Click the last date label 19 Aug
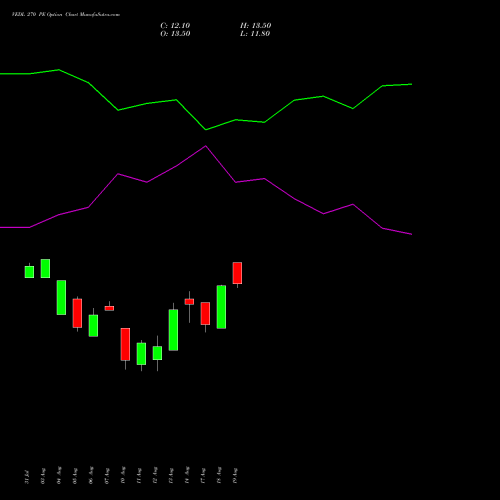This screenshot has height=500, width=500. pos(235,476)
